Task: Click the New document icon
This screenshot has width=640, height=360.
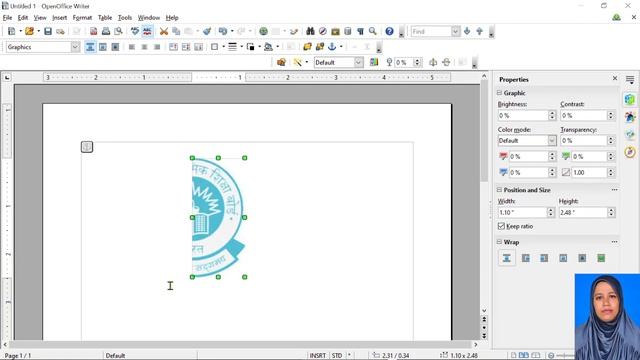Action: point(11,31)
